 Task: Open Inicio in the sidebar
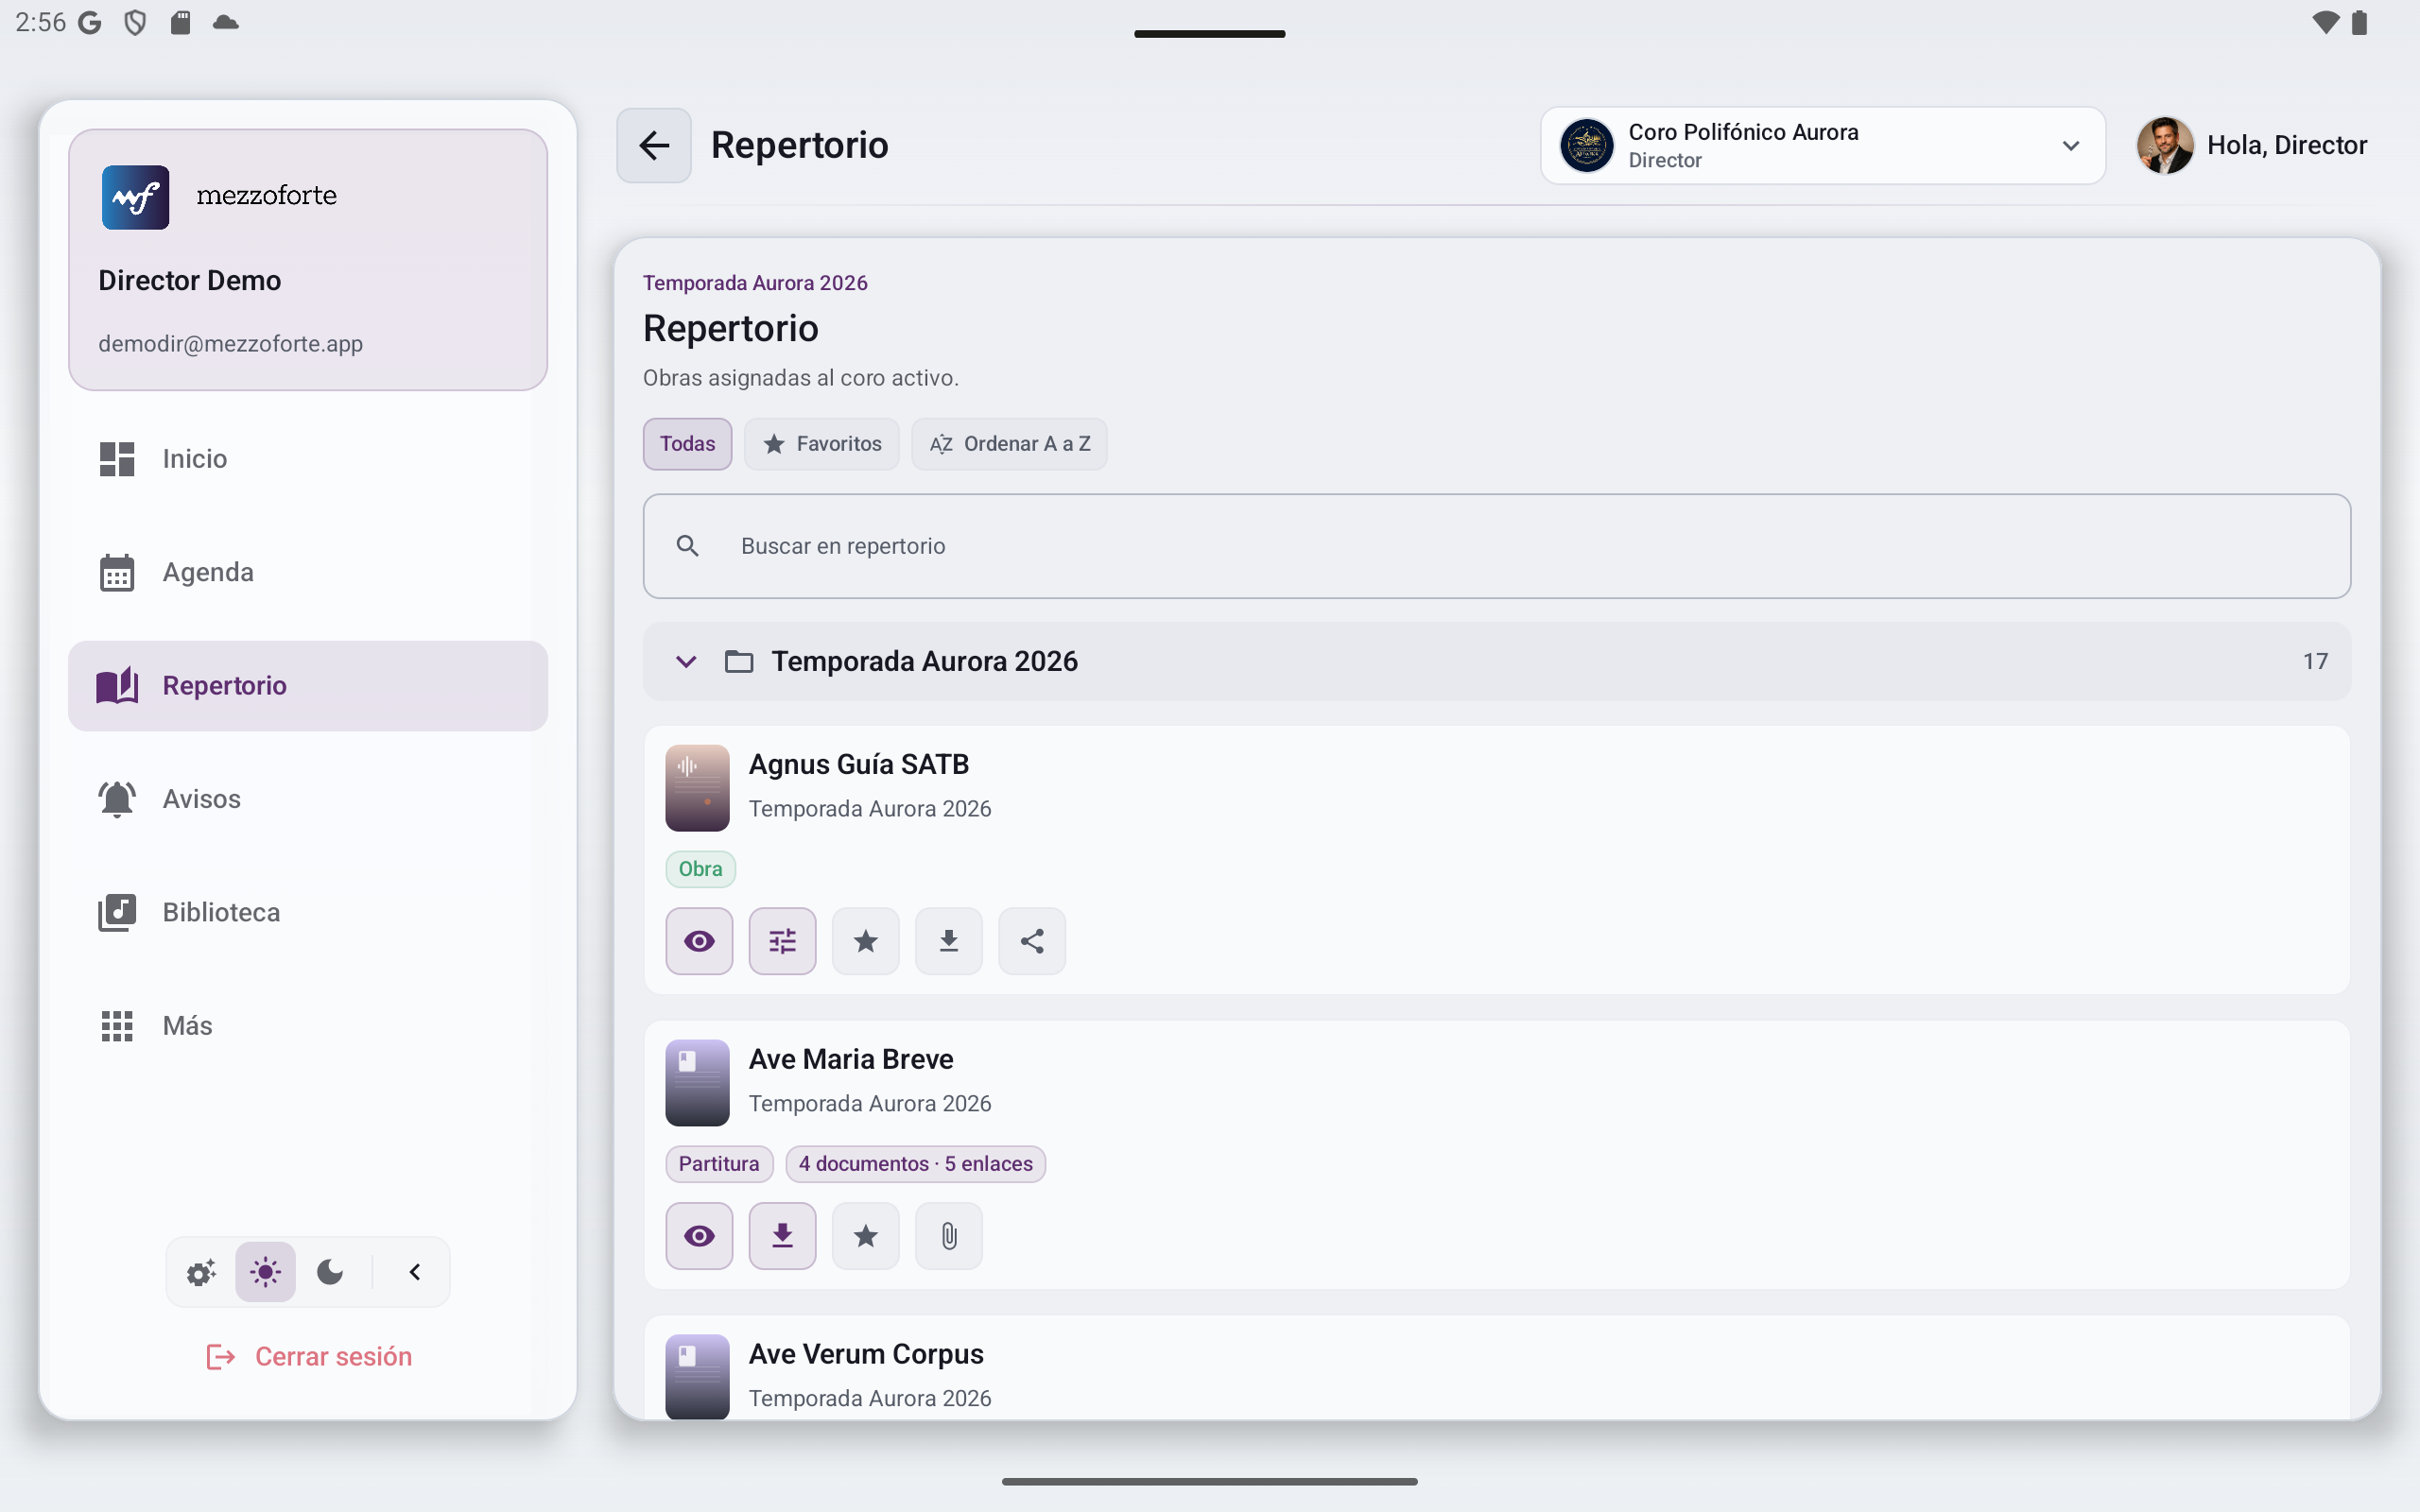tap(308, 459)
